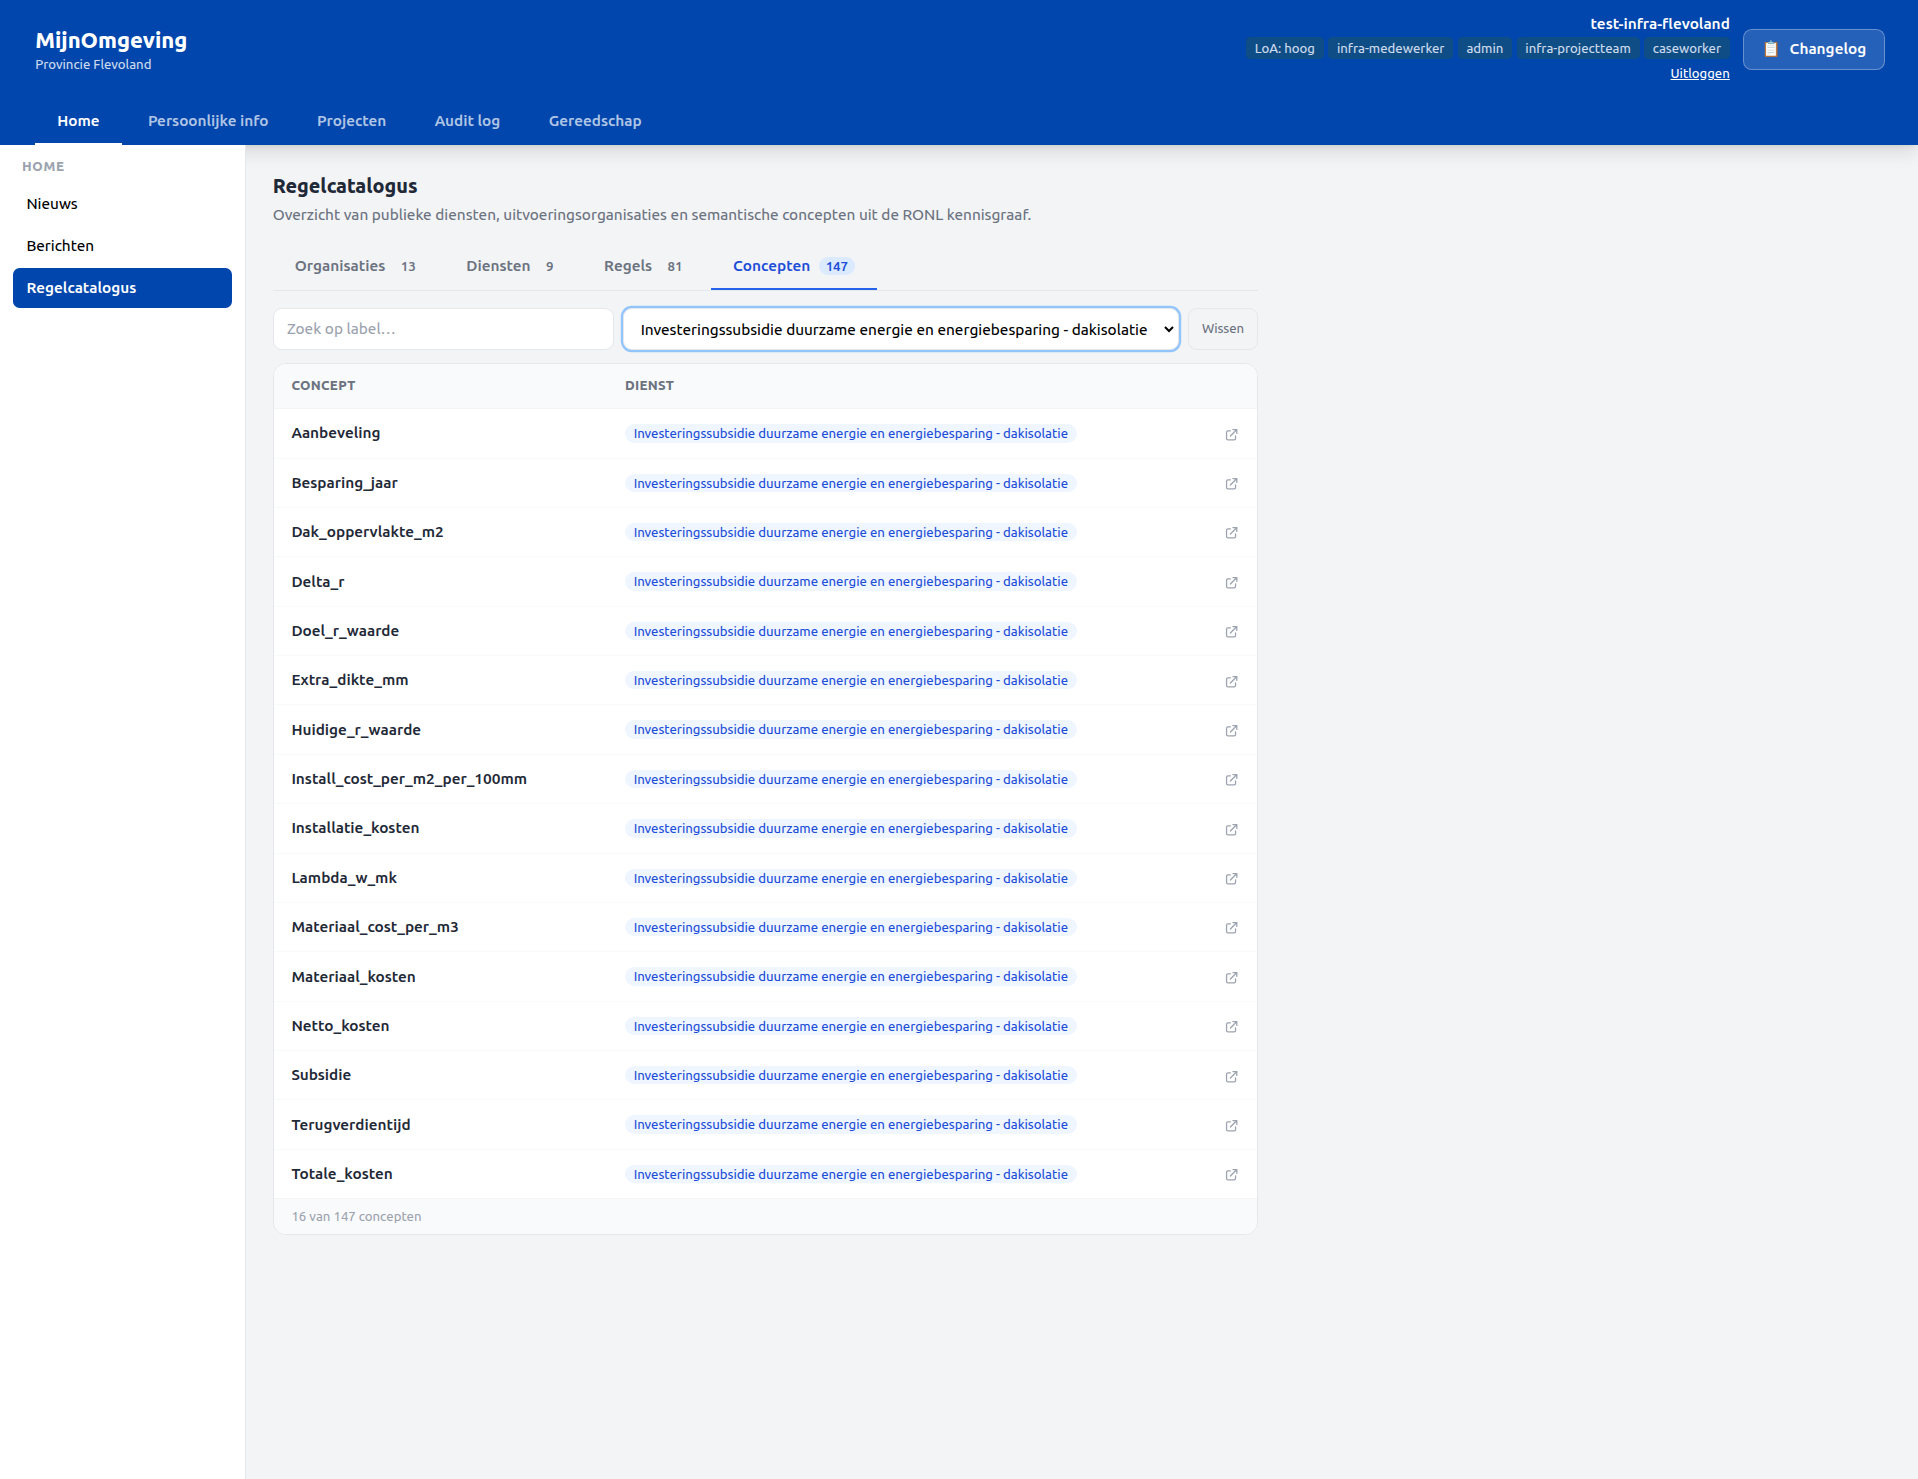Open the external link beside Terugverdientijd
This screenshot has width=1918, height=1479.
click(1231, 1125)
